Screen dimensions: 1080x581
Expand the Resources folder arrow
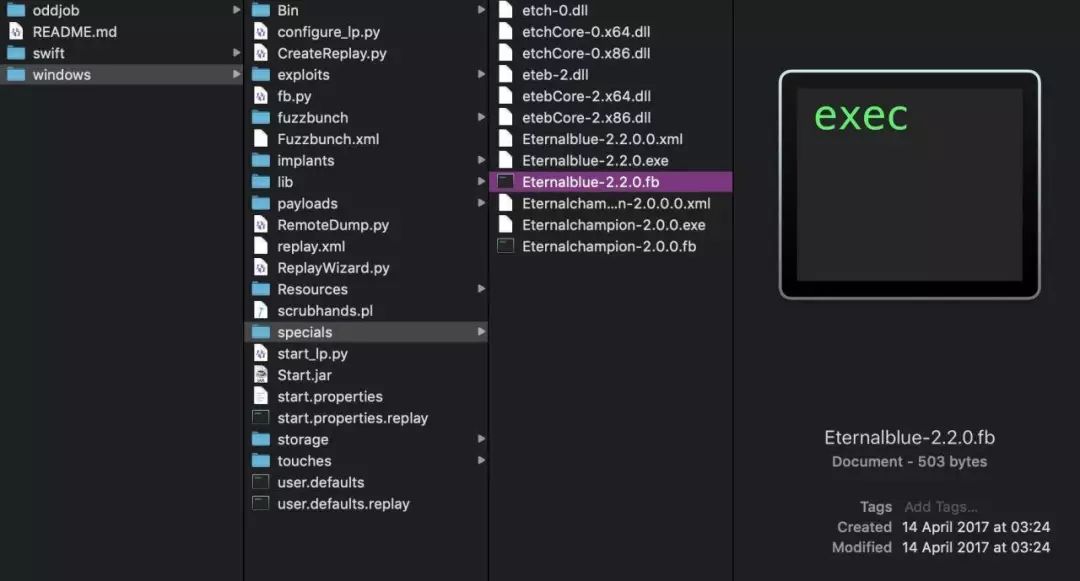click(x=481, y=288)
